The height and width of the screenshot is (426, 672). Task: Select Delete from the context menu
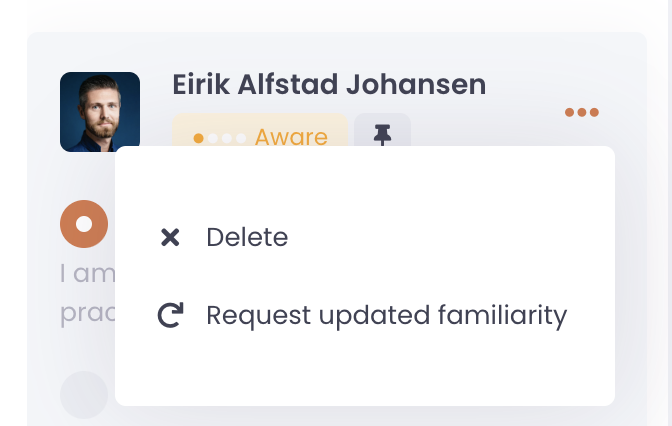click(x=247, y=237)
